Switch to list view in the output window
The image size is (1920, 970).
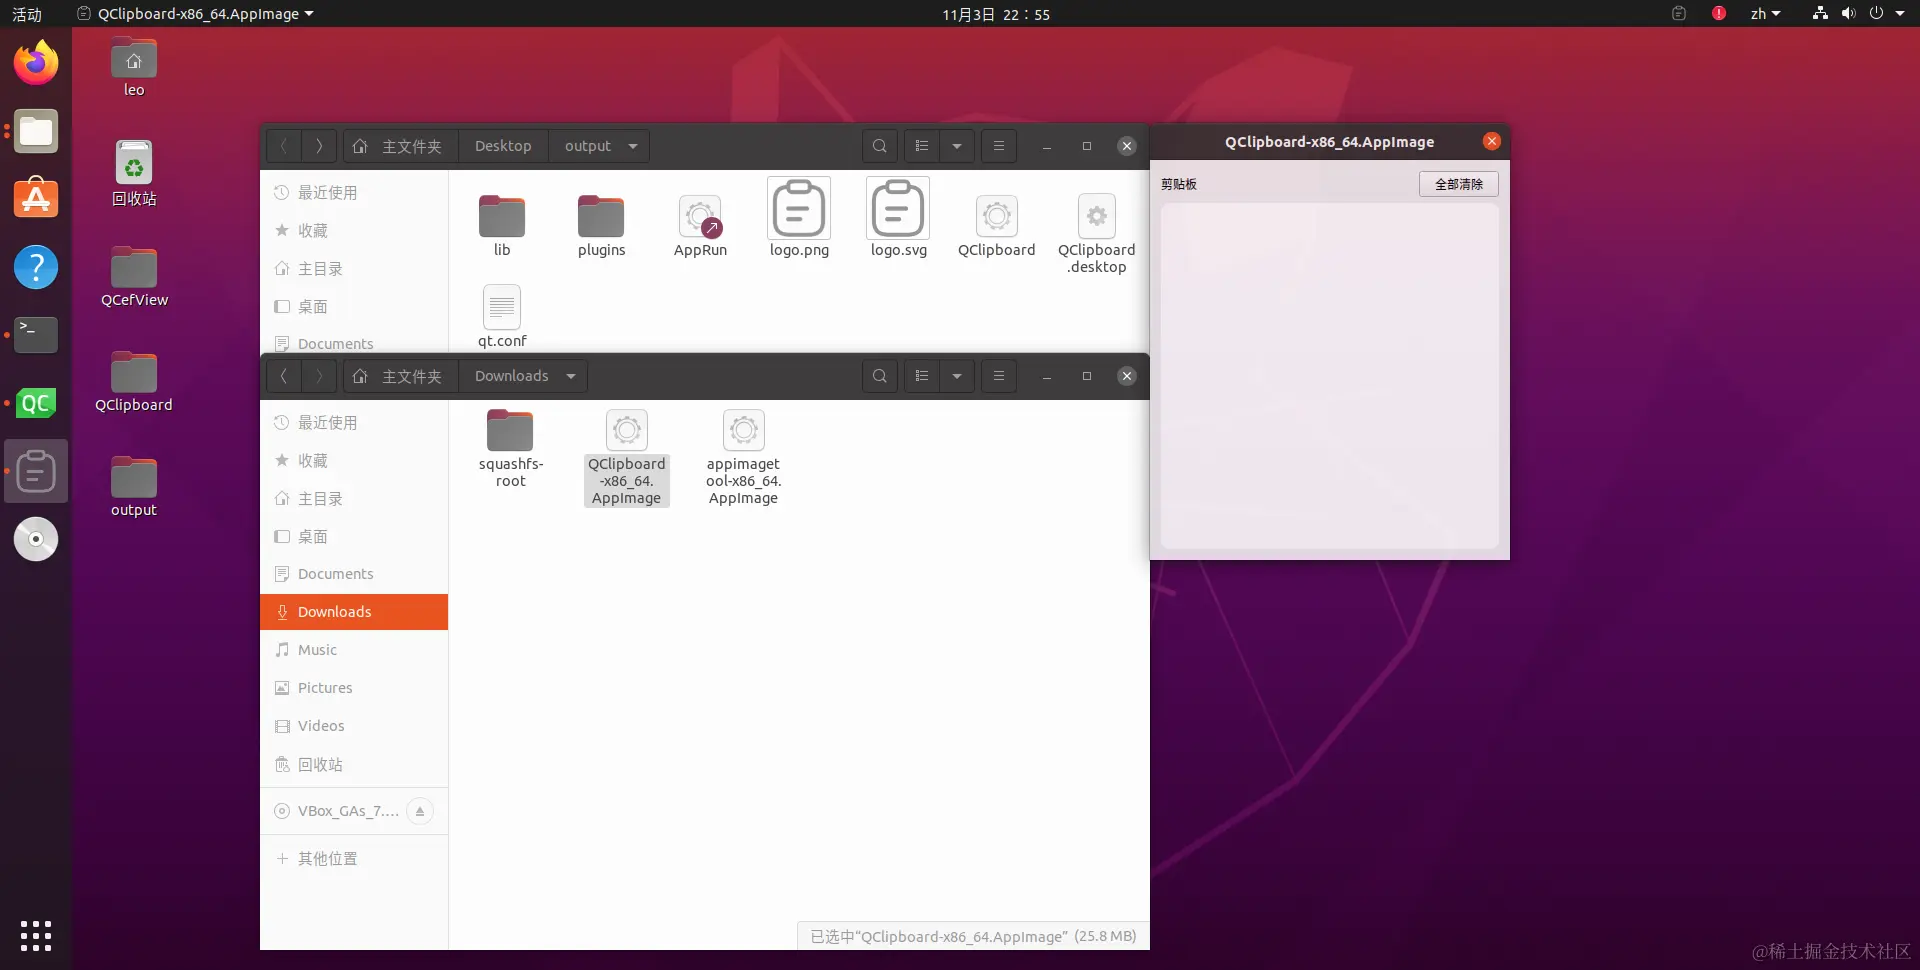coord(922,146)
